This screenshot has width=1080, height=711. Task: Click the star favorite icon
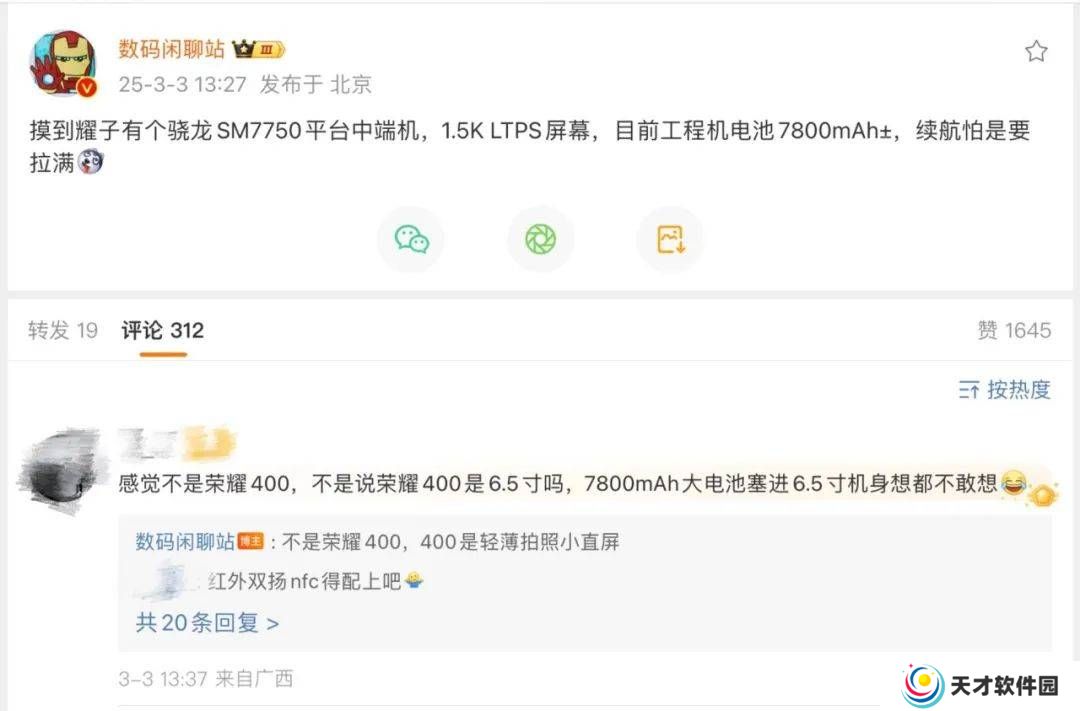pos(1036,51)
